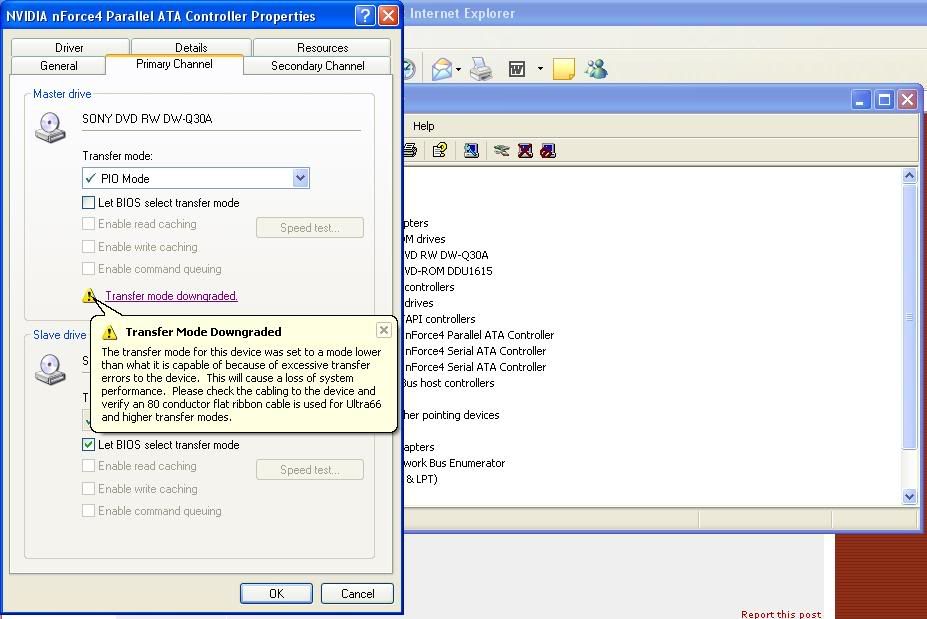Image resolution: width=927 pixels, height=619 pixels.
Task: Toggle master Enable read caching checkbox
Action: click(88, 224)
